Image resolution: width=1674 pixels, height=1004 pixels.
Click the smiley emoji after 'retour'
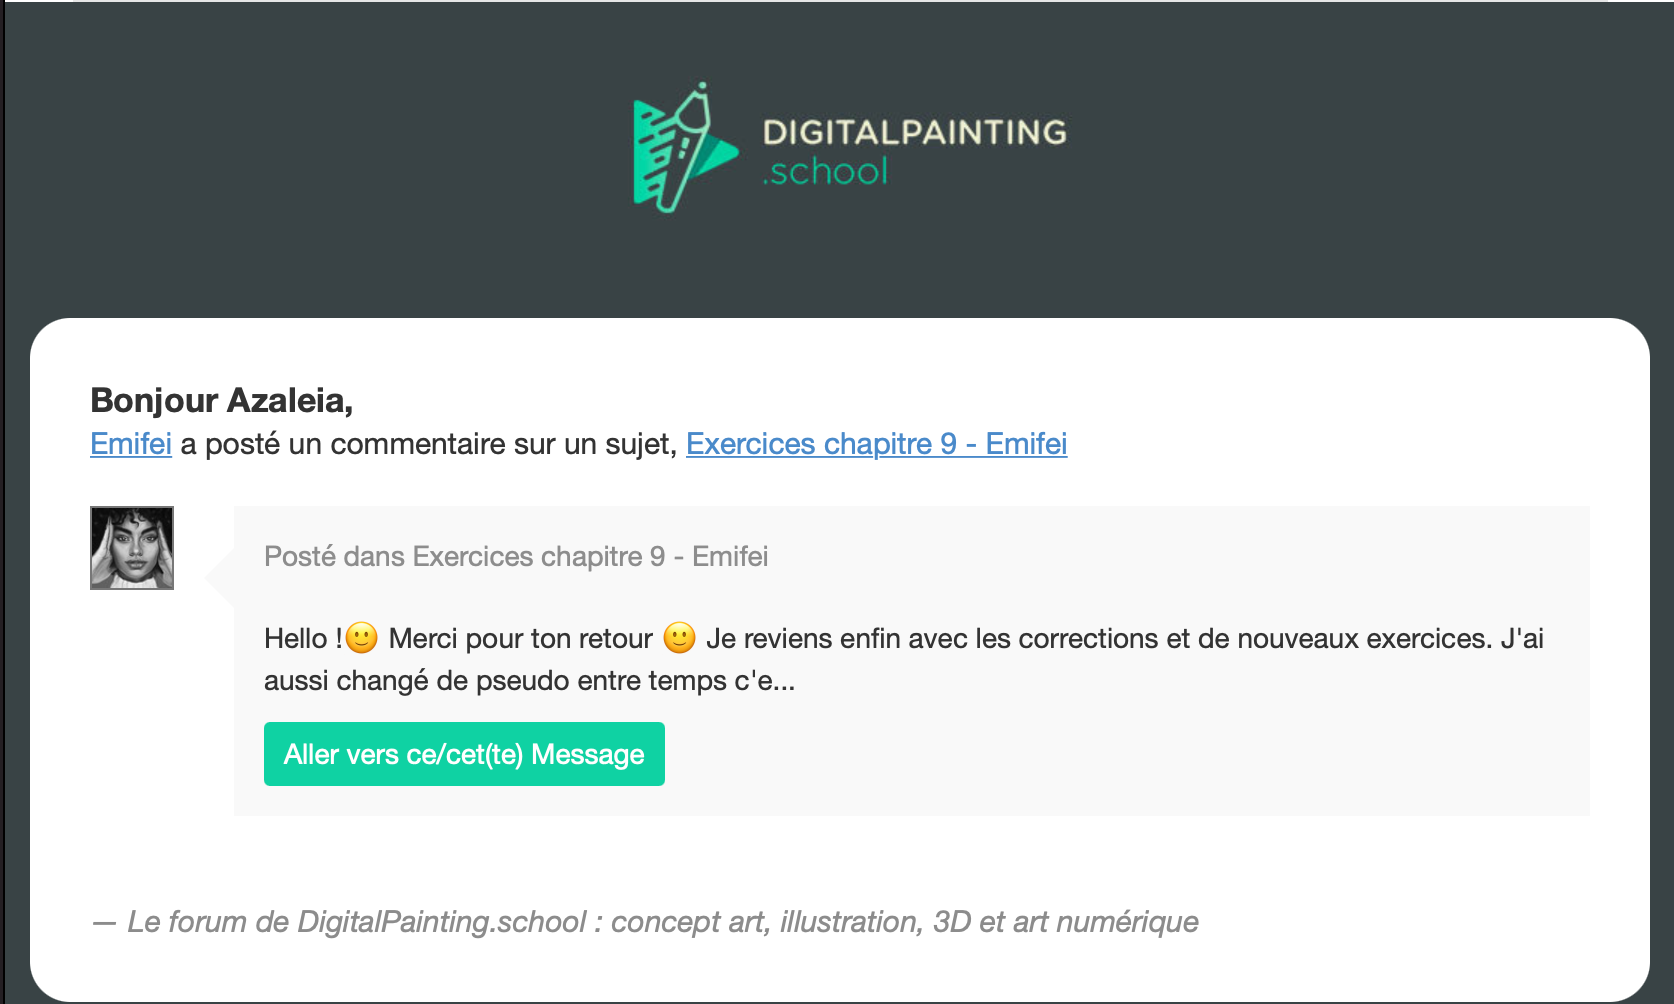680,638
